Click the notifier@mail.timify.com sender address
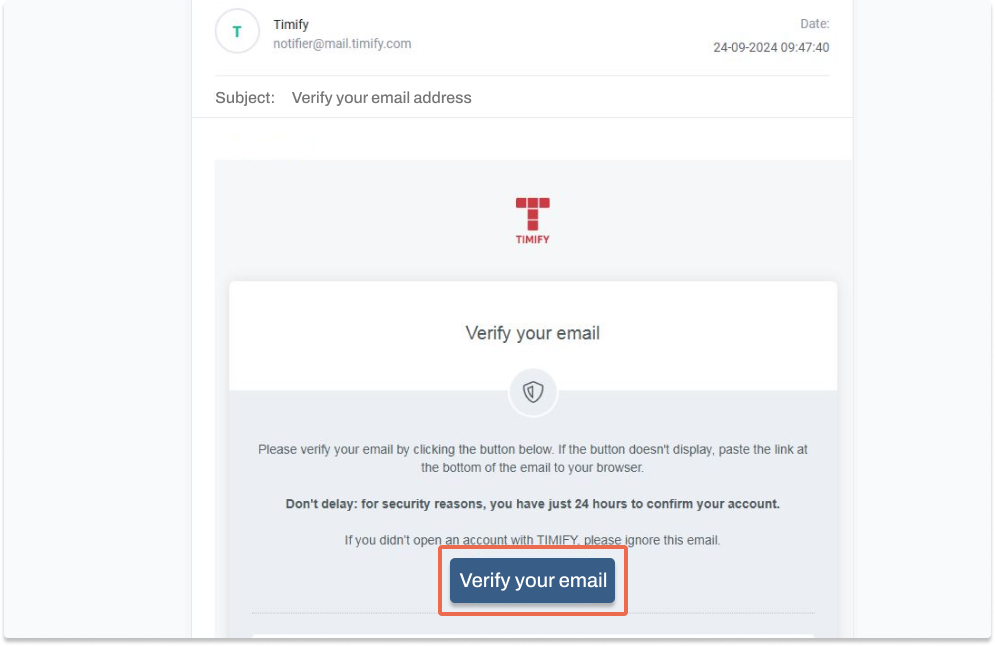995x646 pixels. 342,44
